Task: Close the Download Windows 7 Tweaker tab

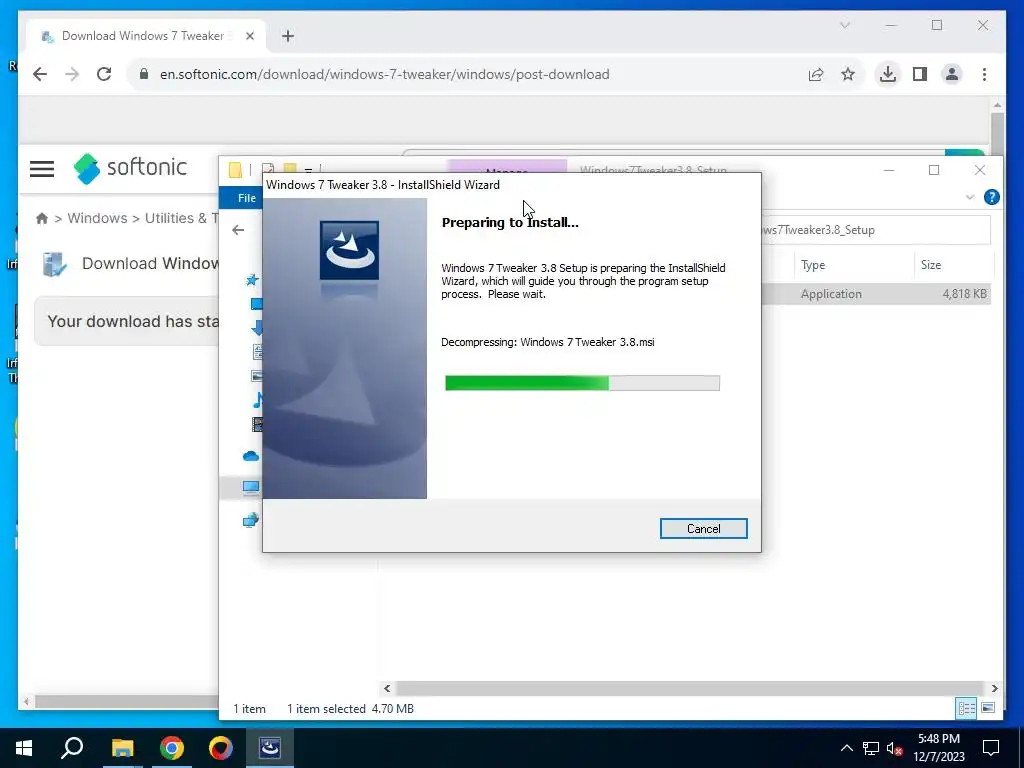Action: point(249,36)
